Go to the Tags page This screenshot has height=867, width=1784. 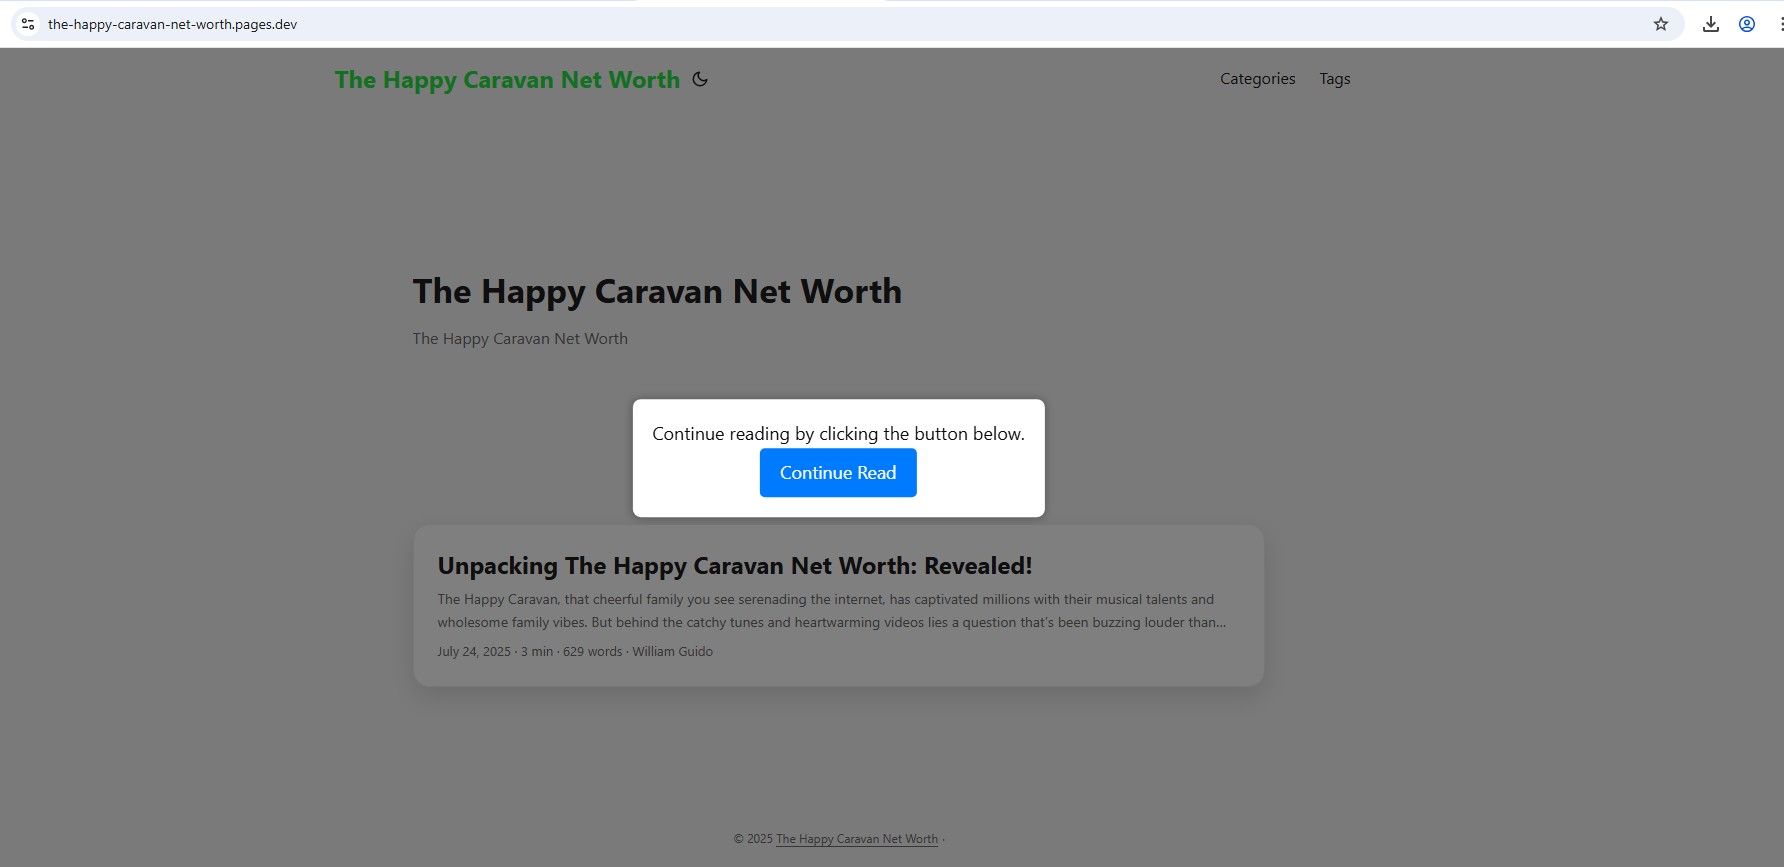[x=1334, y=79]
